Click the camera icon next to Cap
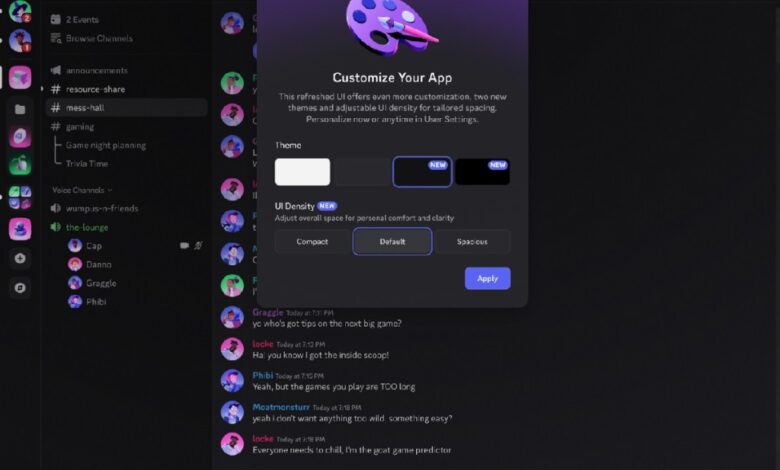Image resolution: width=780 pixels, height=470 pixels. pos(184,245)
